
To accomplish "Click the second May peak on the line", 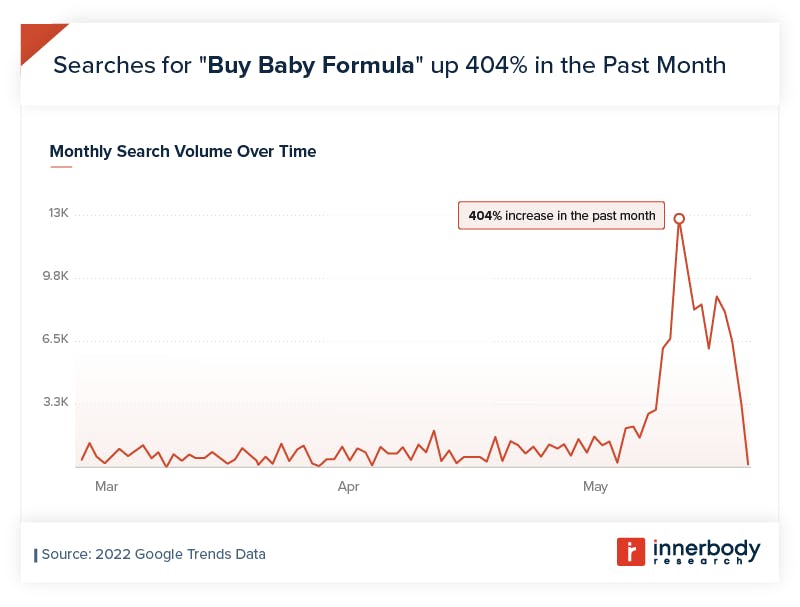I will pyautogui.click(x=717, y=297).
